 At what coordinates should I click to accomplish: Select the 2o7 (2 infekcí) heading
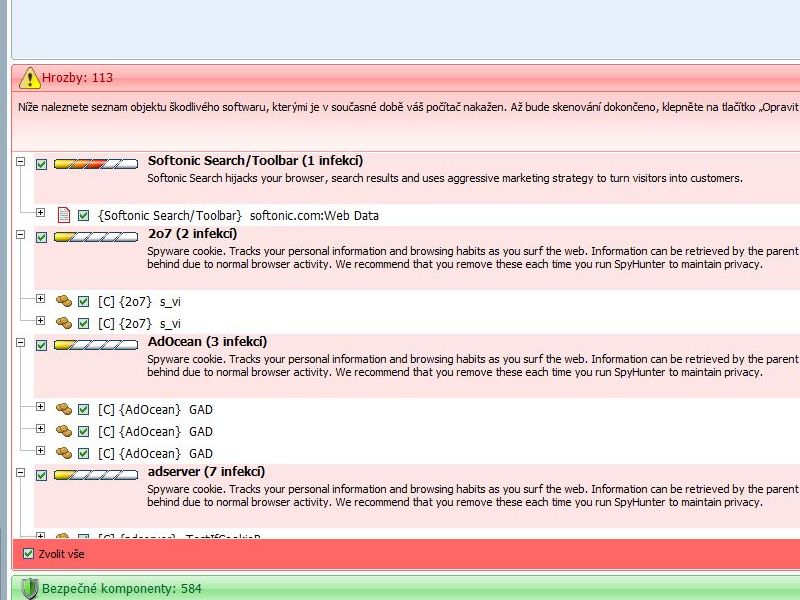coord(192,234)
